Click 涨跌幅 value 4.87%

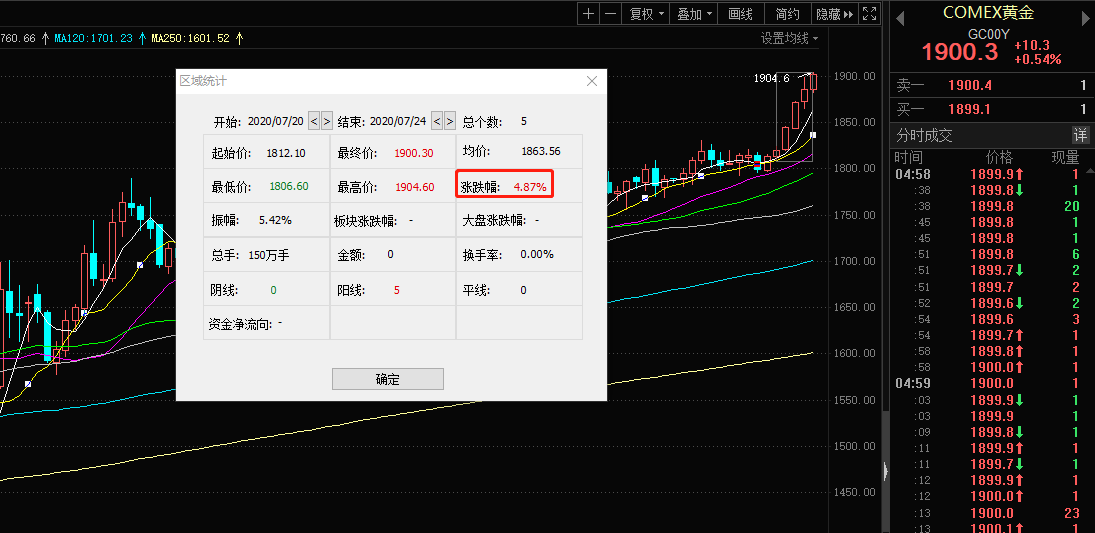(530, 187)
